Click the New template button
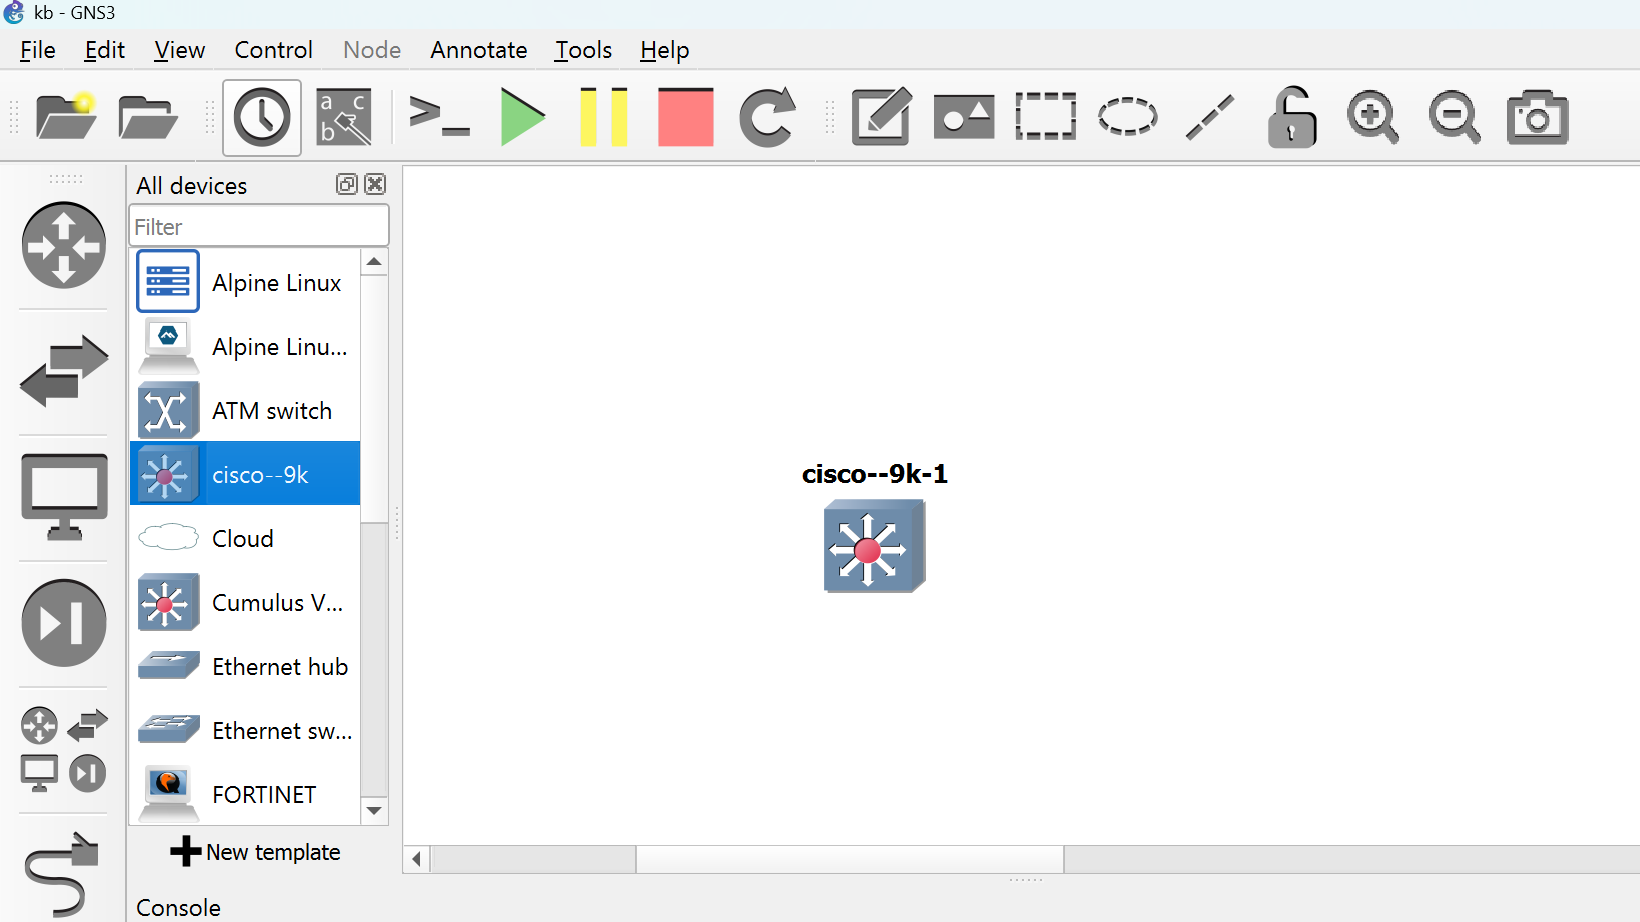 256,852
